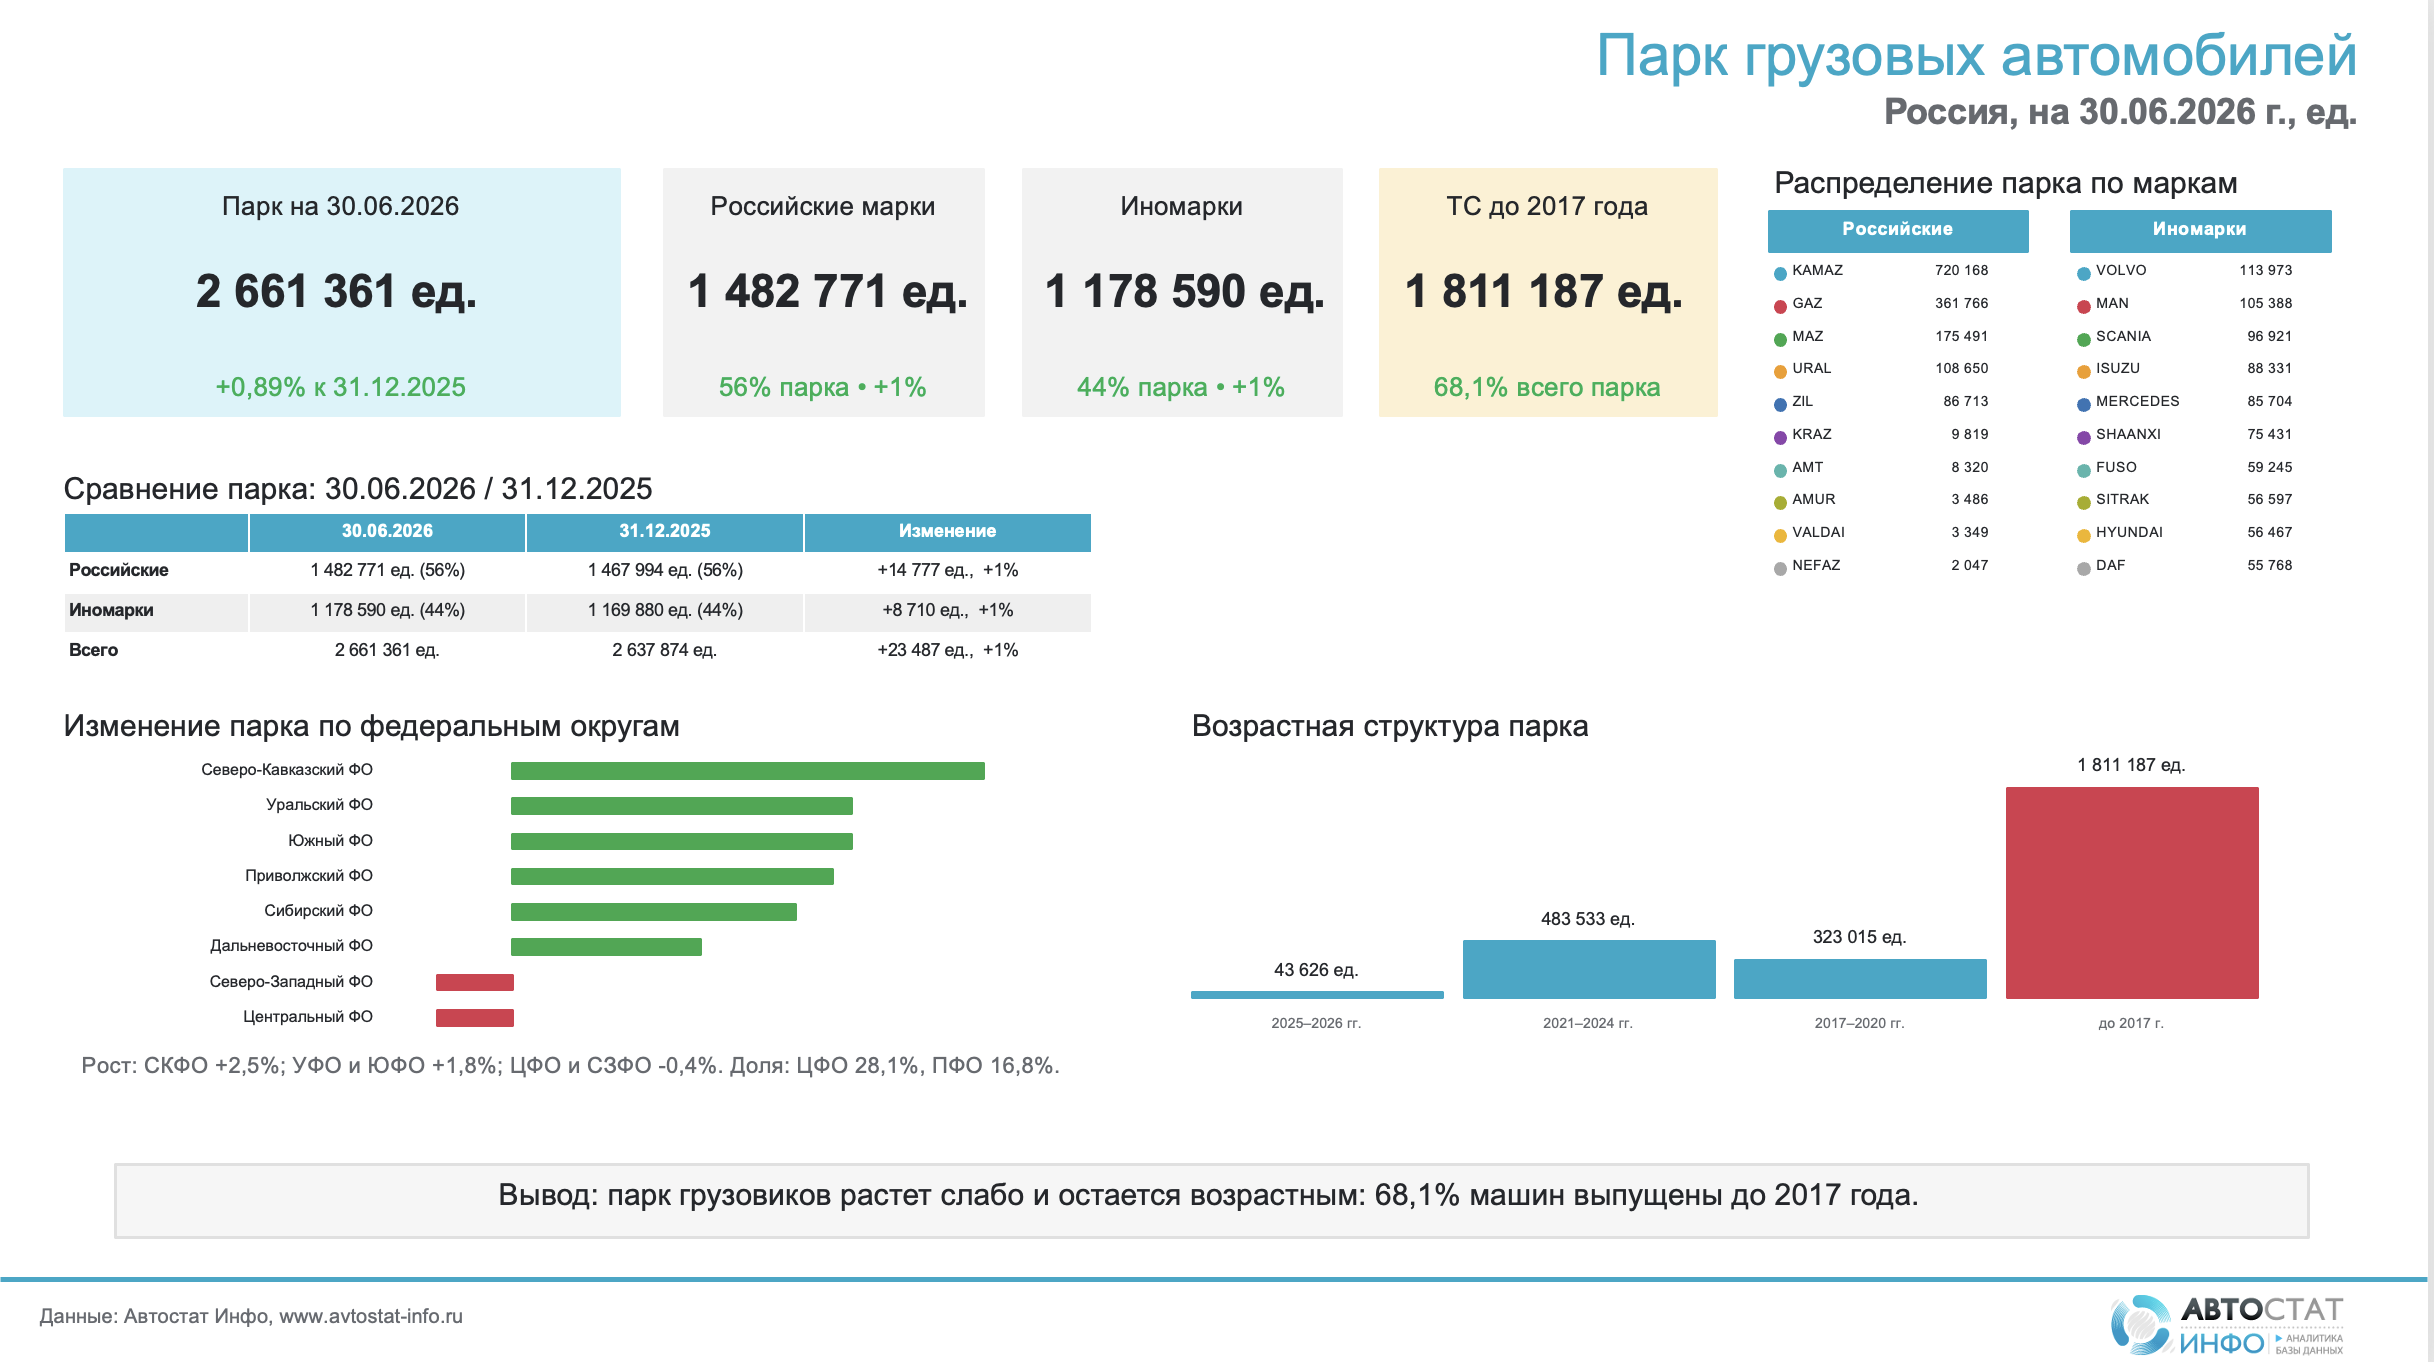Click the Рост: СКФО +2,5% footnote
Viewport: 2434px width, 1362px height.
[x=570, y=1065]
